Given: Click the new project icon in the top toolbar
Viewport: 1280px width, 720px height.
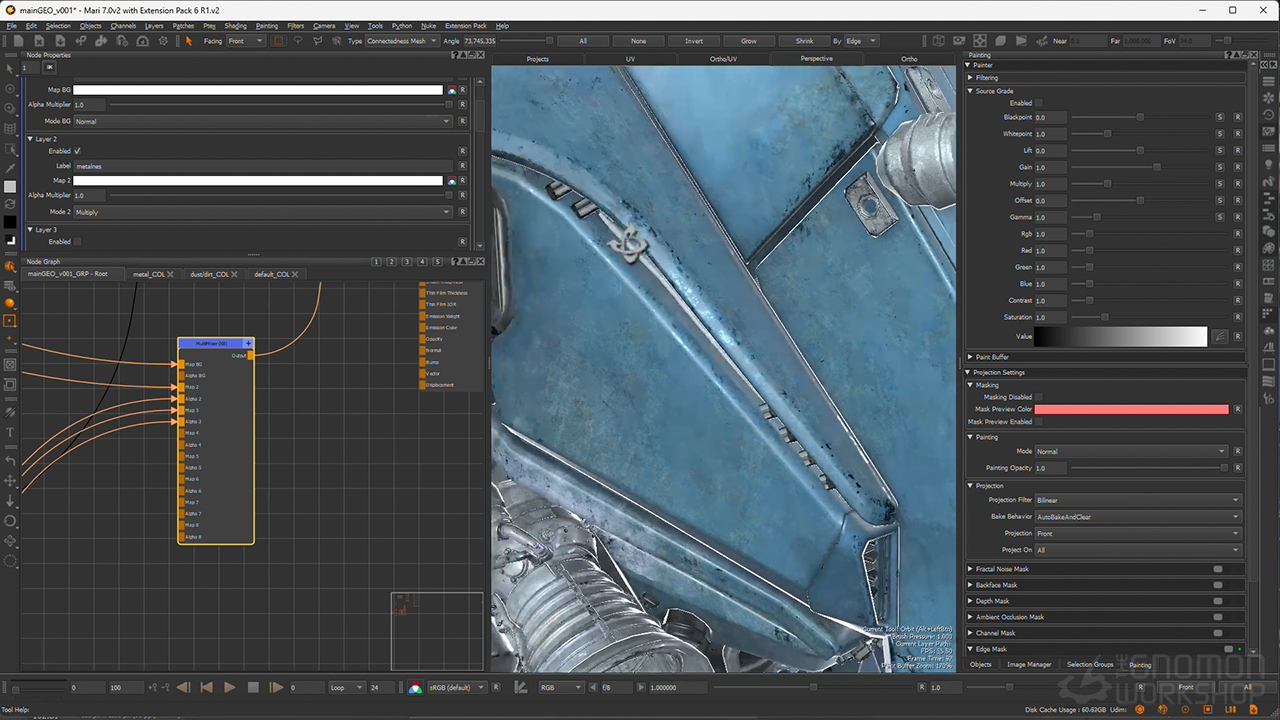Looking at the screenshot, I should point(19,41).
